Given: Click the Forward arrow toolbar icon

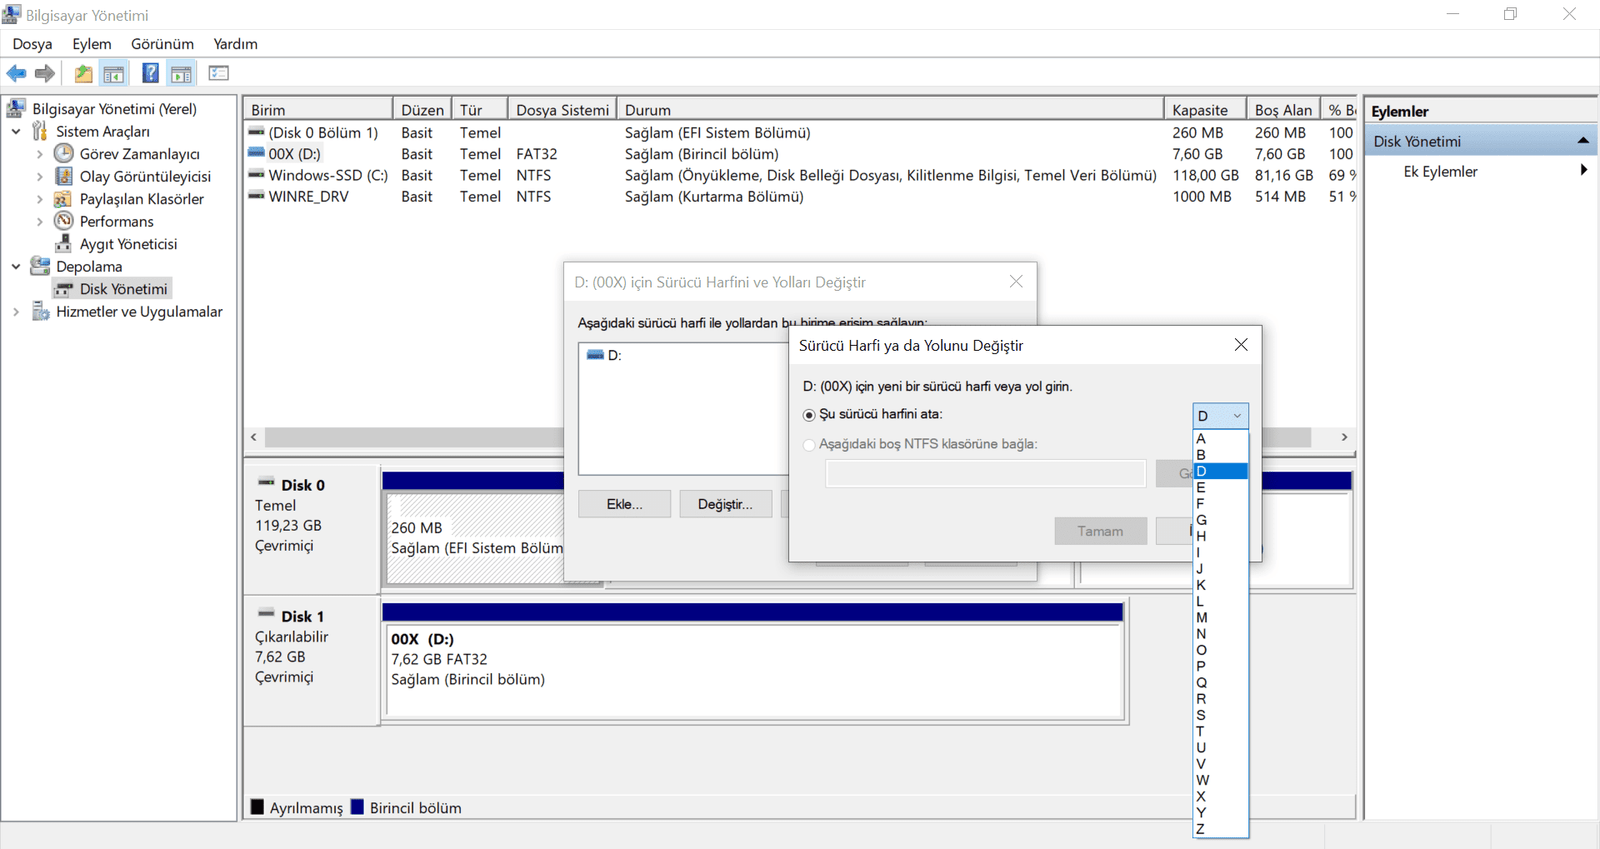Looking at the screenshot, I should pyautogui.click(x=45, y=73).
